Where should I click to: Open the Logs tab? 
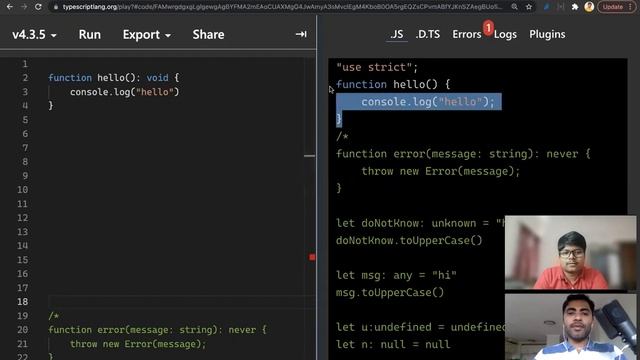click(x=505, y=34)
